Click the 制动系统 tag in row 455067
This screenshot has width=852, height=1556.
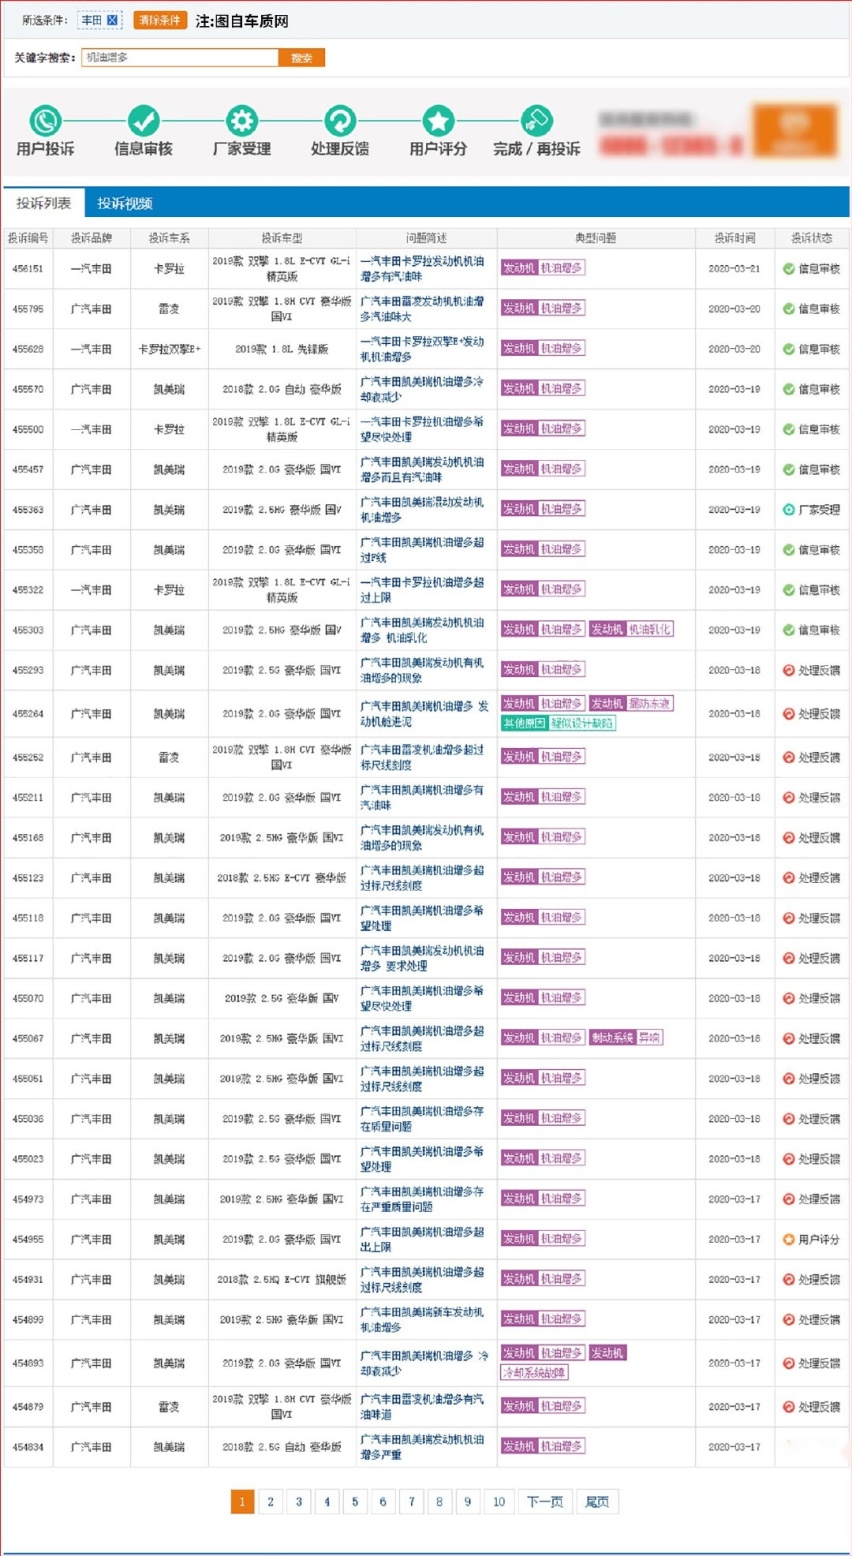point(612,1038)
